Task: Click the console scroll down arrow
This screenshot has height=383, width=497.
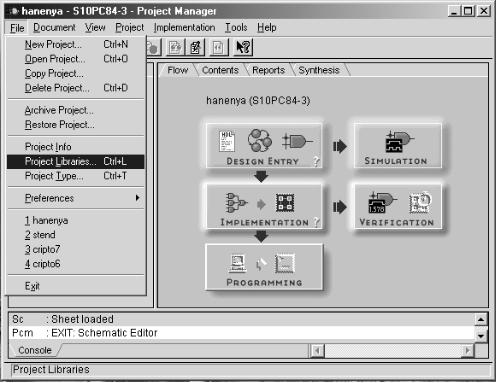Action: (481, 336)
